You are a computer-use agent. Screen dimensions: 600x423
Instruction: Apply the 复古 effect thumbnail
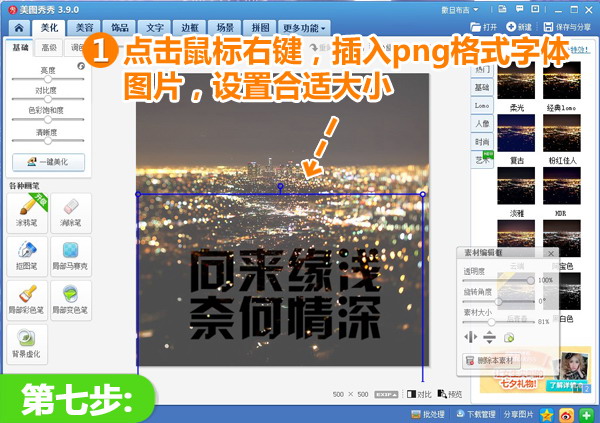coord(516,133)
